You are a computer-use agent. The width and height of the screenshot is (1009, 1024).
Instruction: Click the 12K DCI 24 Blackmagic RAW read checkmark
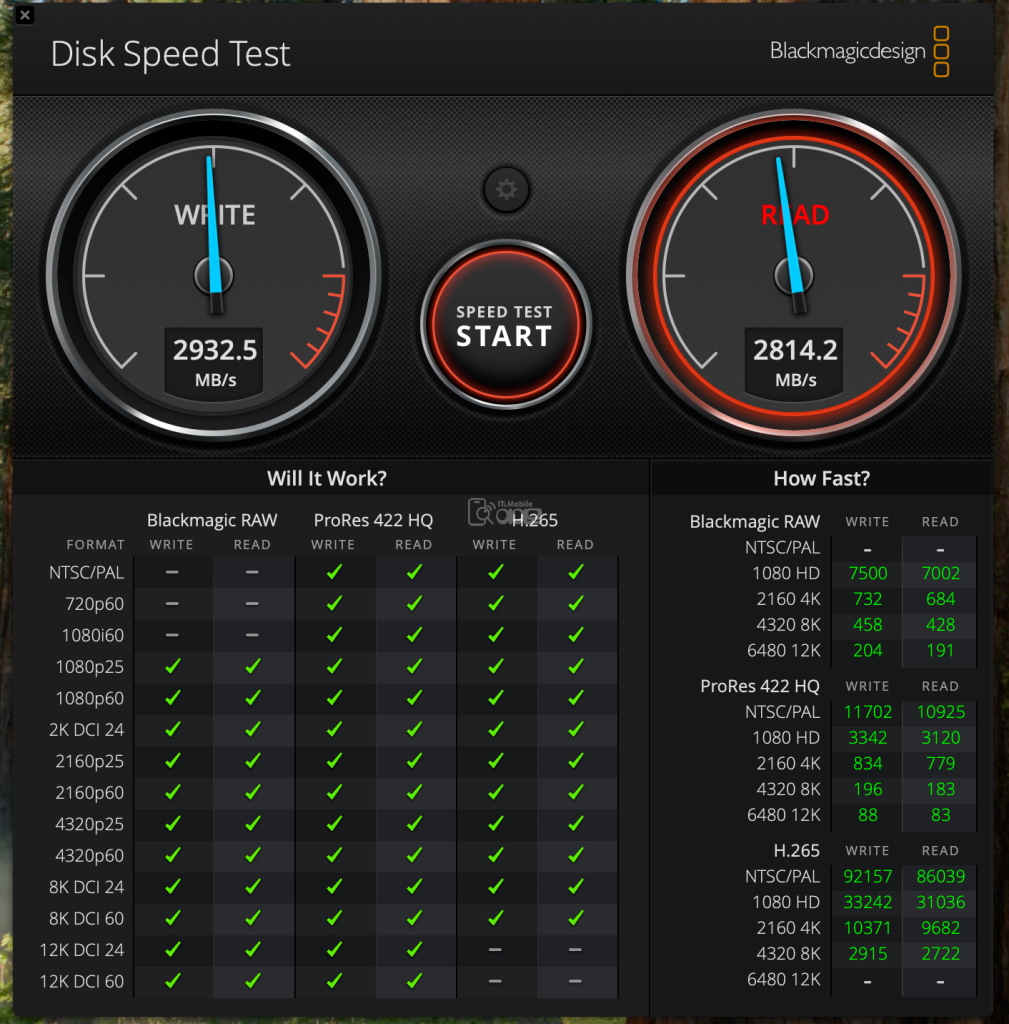[253, 949]
